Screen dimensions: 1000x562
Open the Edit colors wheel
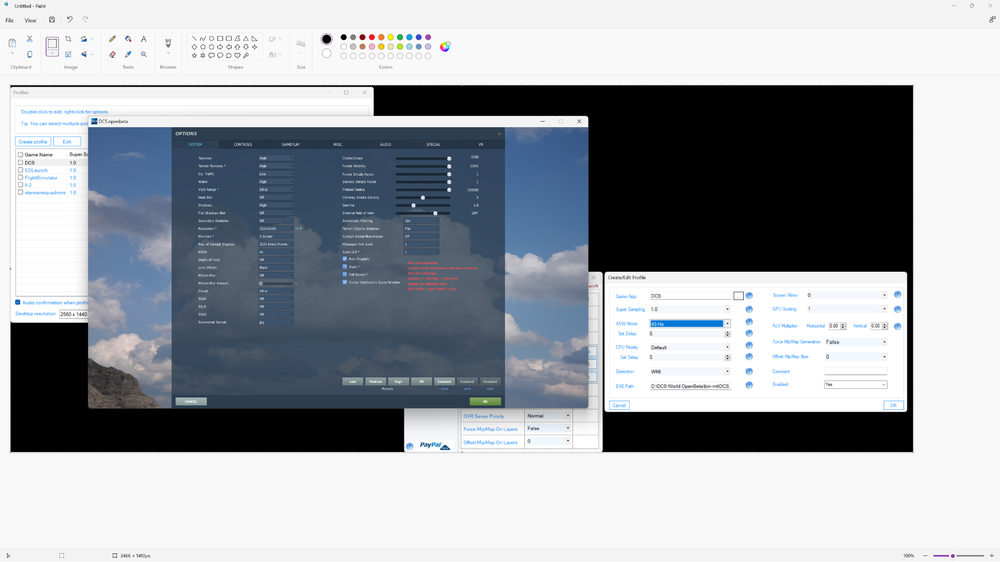click(x=445, y=47)
